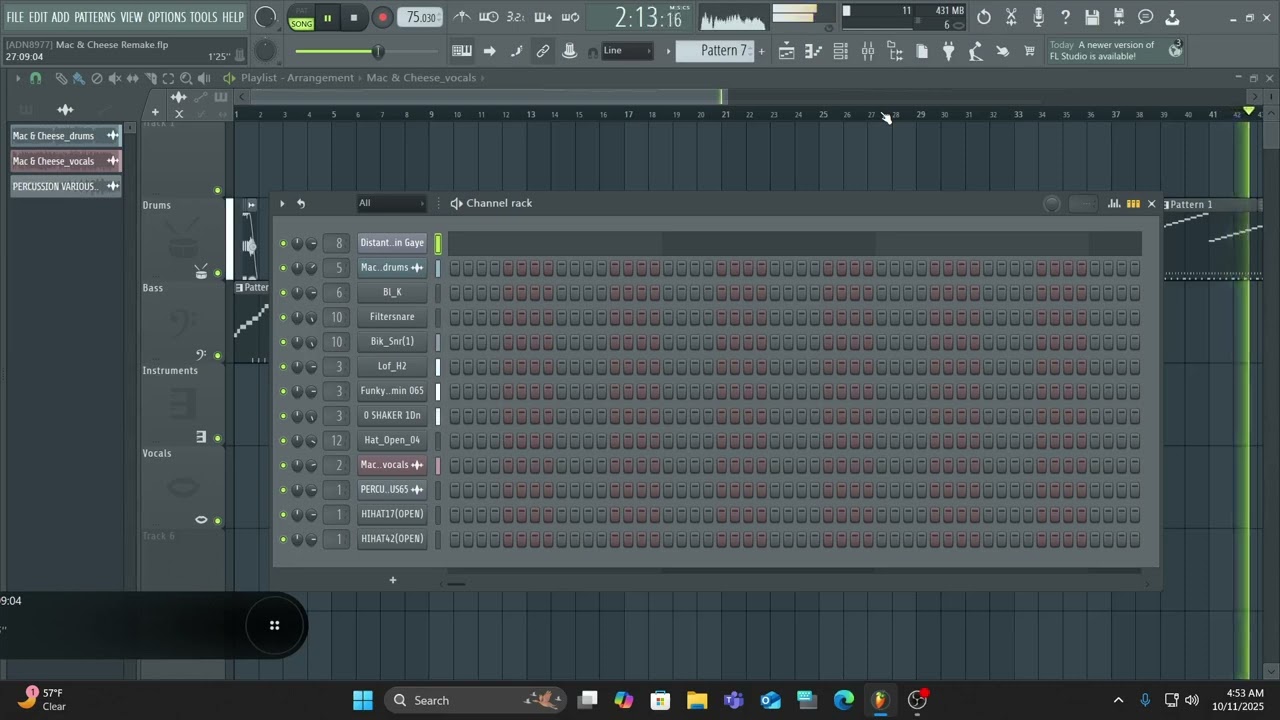Stop playback with the stop button
Image resolution: width=1280 pixels, height=720 pixels.
click(354, 18)
